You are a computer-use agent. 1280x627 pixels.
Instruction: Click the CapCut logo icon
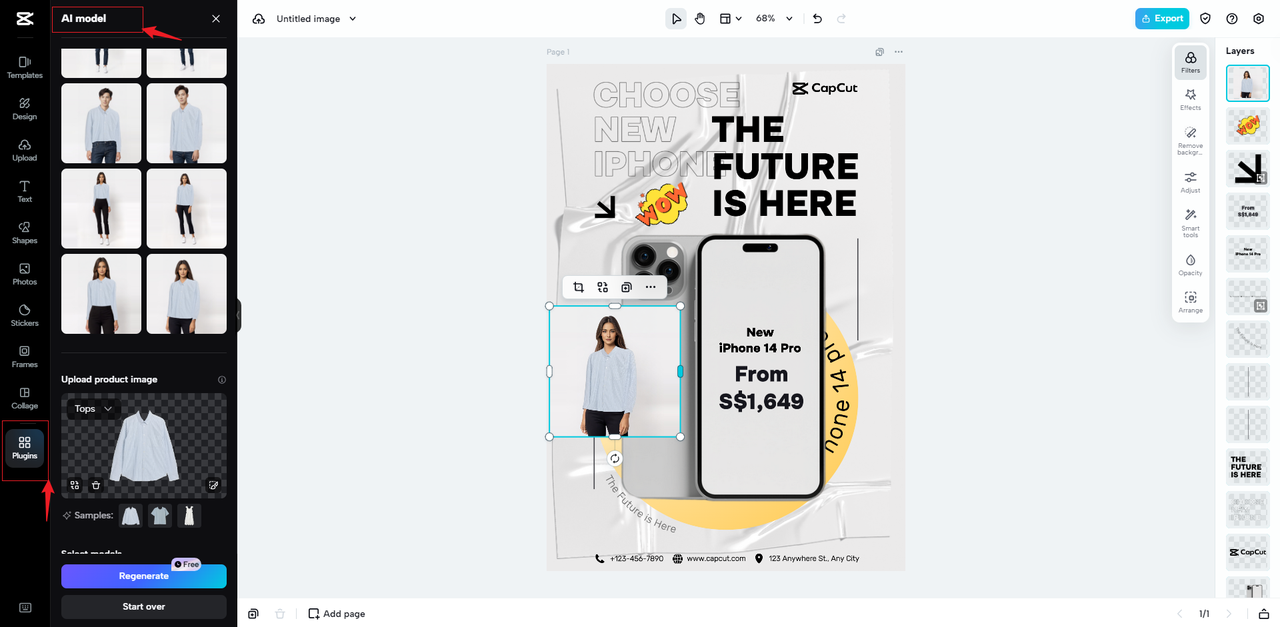pos(24,18)
